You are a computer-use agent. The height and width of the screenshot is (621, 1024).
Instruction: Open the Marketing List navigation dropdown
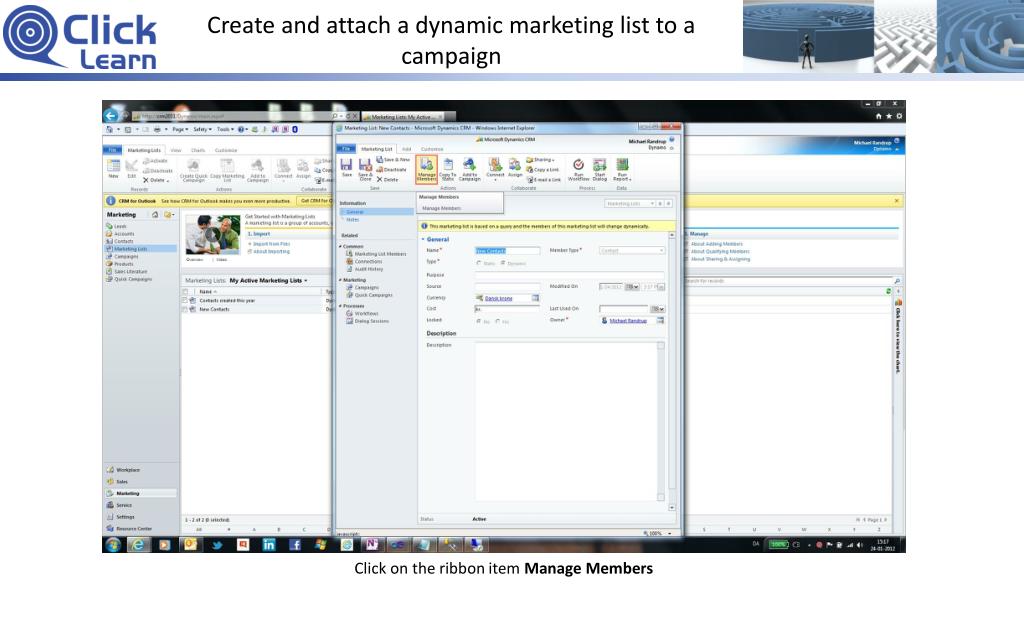click(630, 204)
